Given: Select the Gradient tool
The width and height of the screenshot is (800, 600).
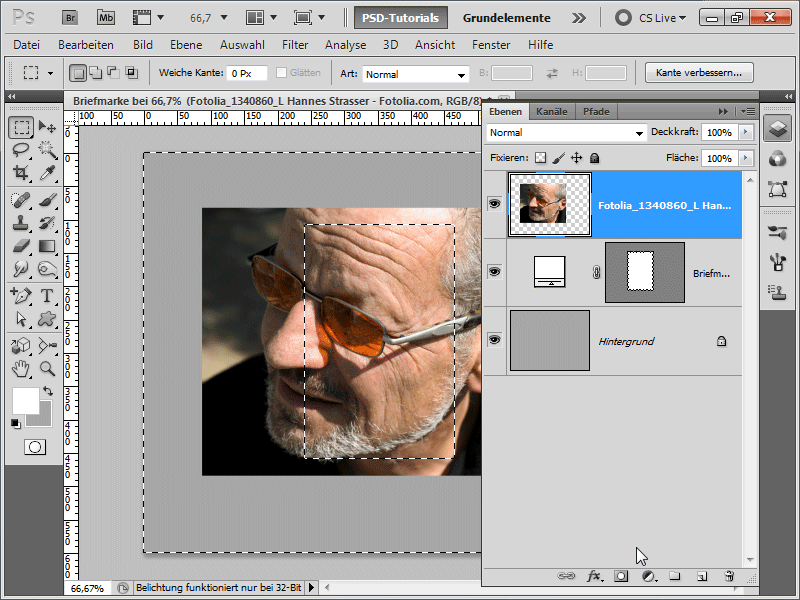Looking at the screenshot, I should (47, 246).
